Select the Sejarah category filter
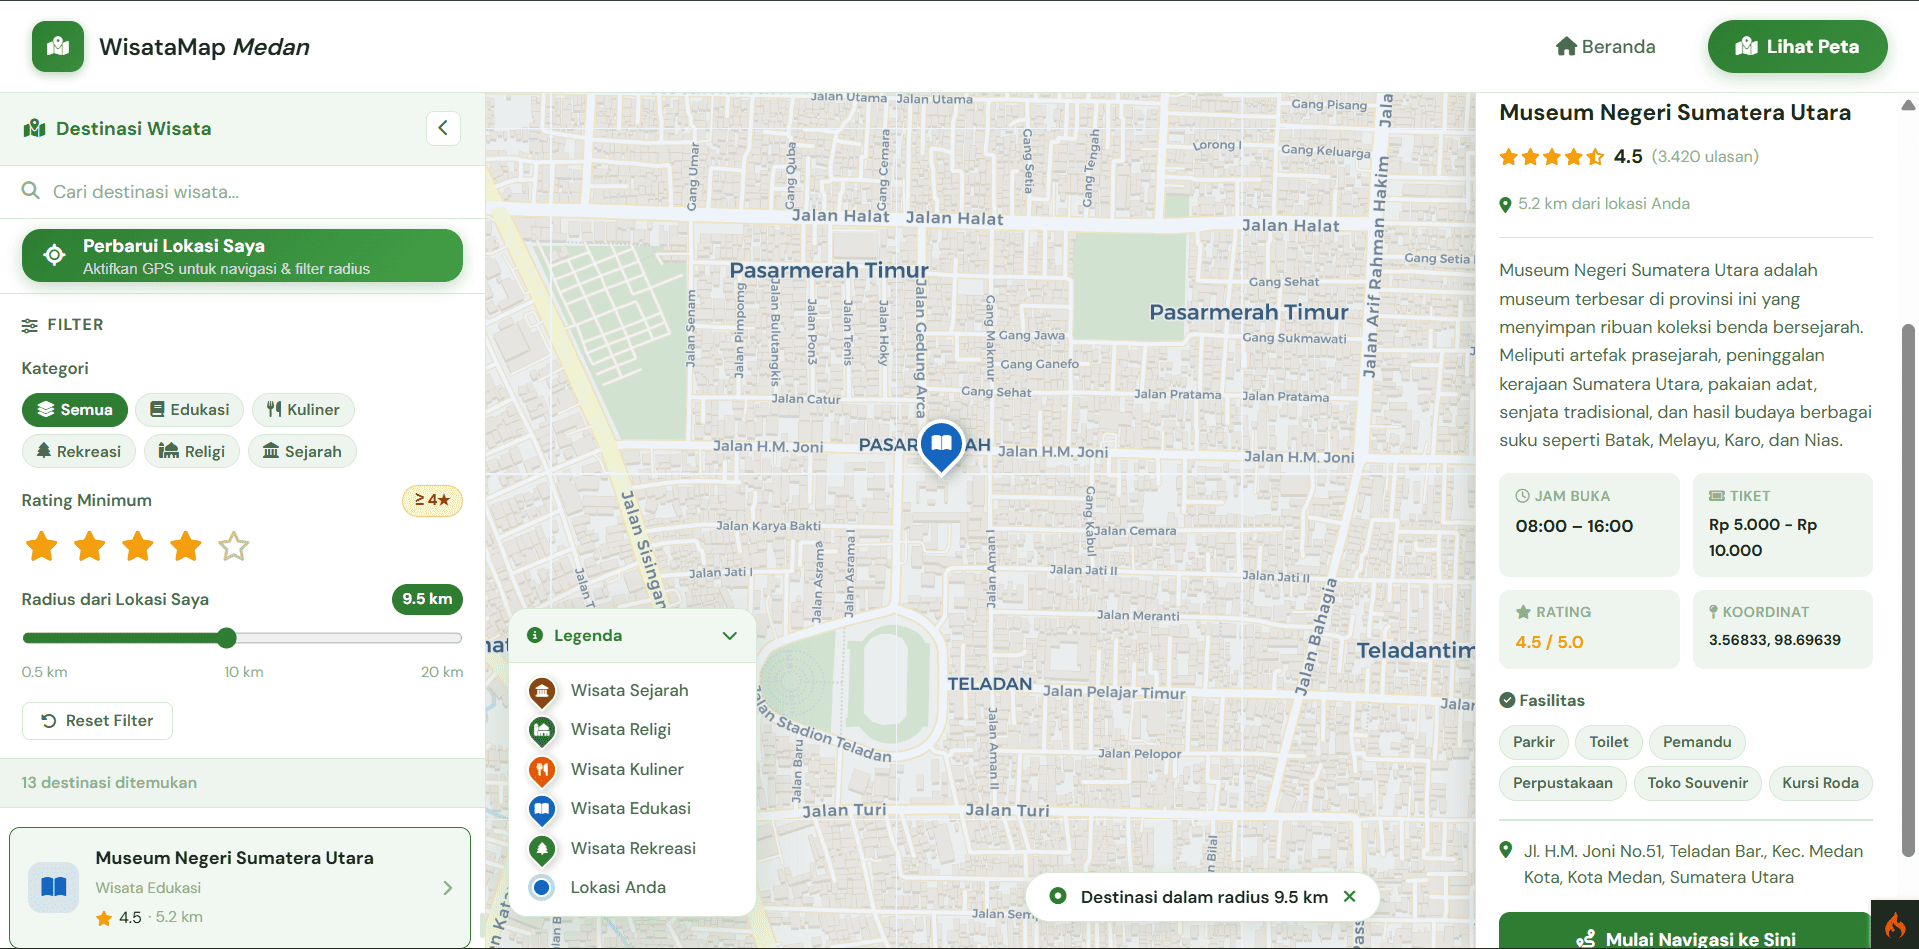Image resolution: width=1919 pixels, height=949 pixels. coord(302,452)
